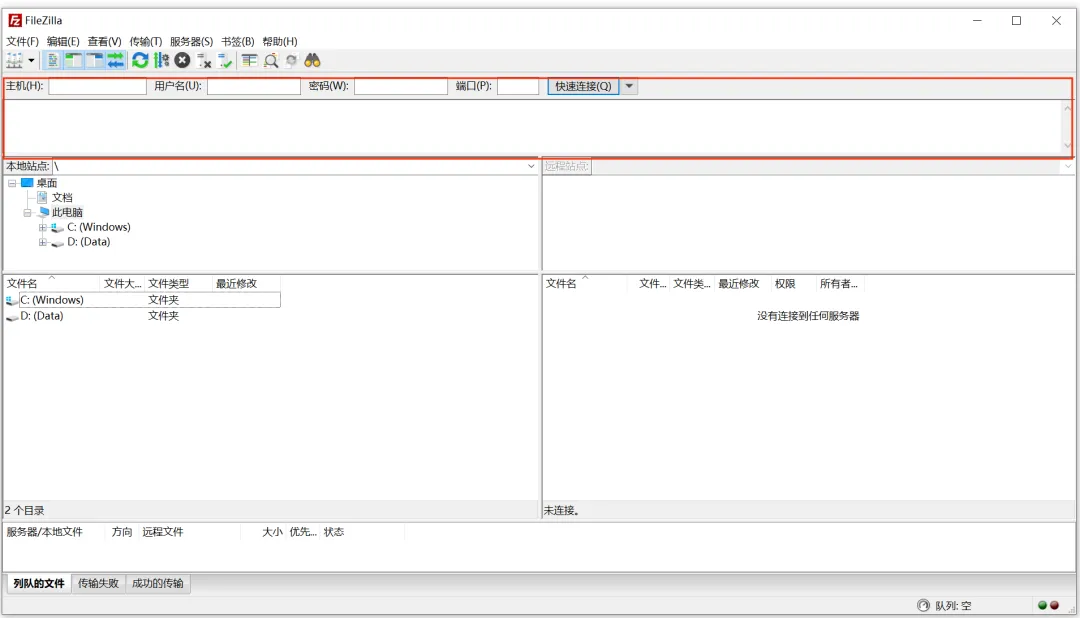Select 此电脑 in the local tree
Screen dimensions: 1080x618
tap(68, 213)
